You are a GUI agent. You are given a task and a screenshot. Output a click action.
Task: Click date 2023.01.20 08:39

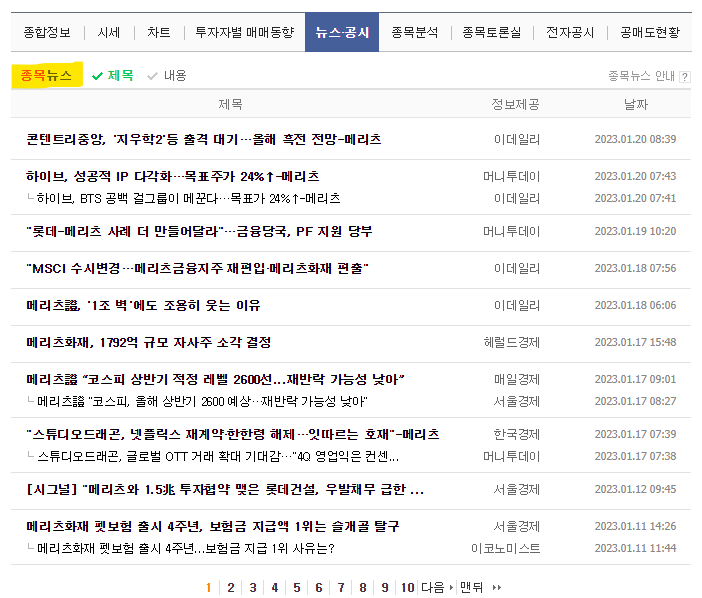pos(635,140)
